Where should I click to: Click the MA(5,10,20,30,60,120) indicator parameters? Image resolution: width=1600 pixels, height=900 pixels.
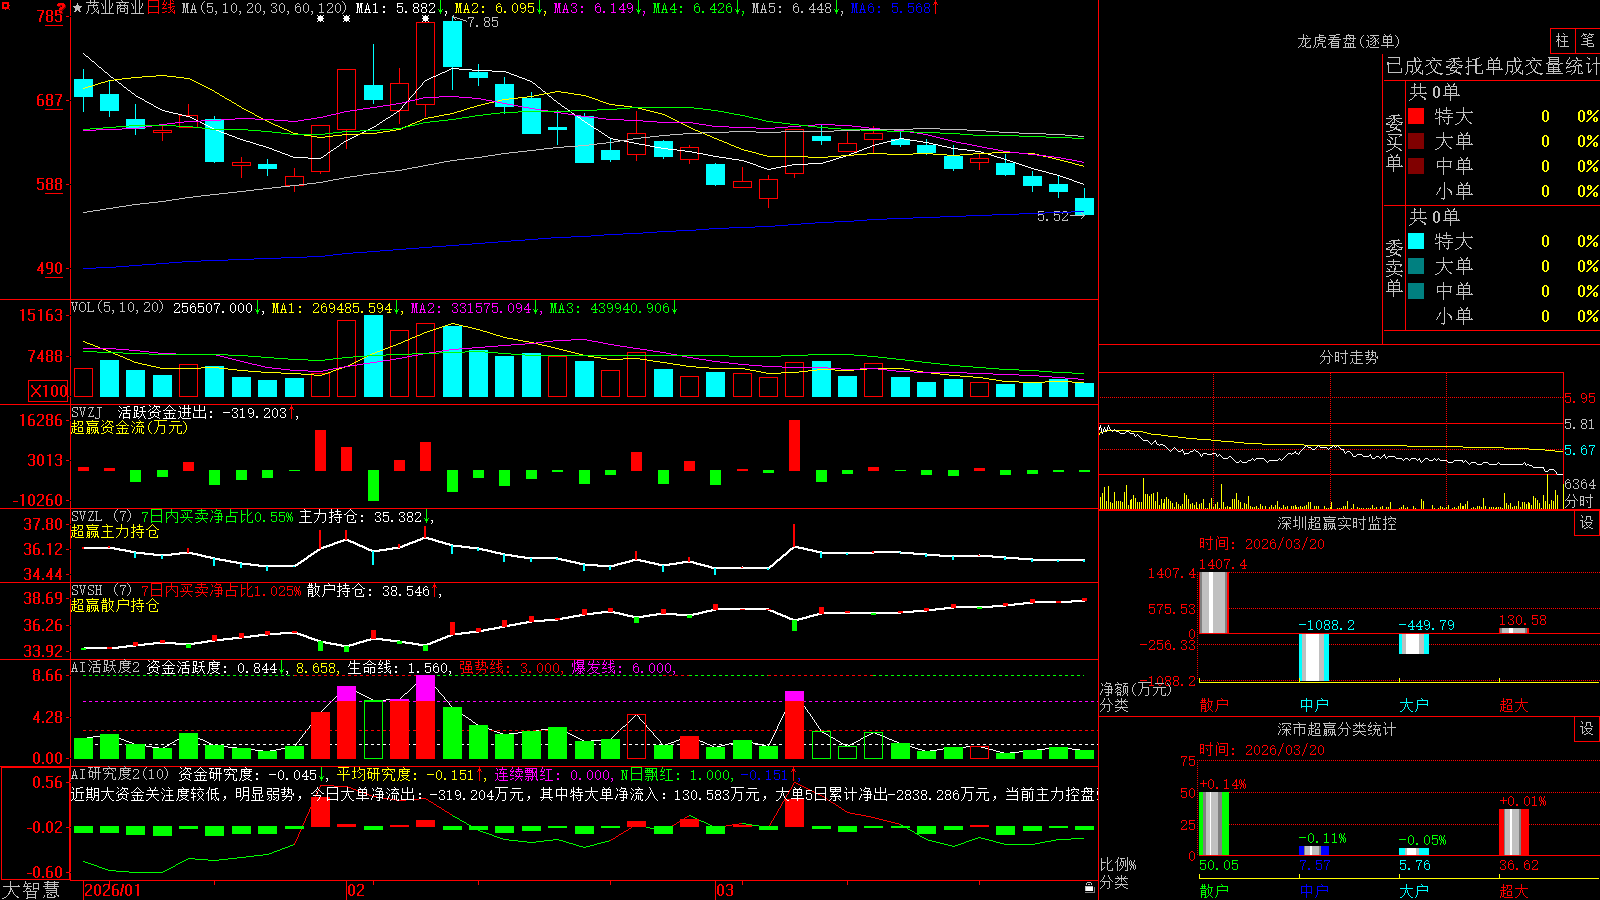264,8
